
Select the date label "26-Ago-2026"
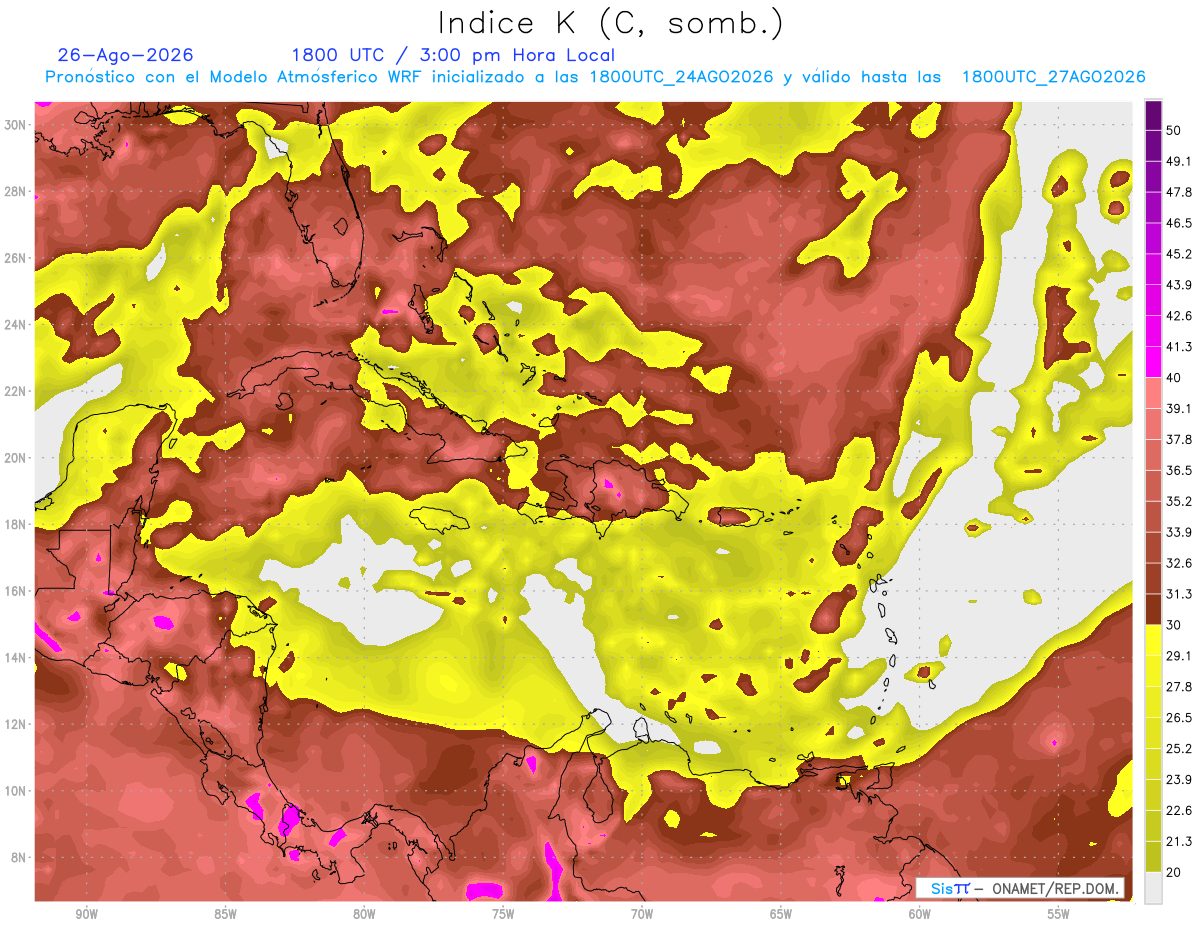[x=126, y=55]
